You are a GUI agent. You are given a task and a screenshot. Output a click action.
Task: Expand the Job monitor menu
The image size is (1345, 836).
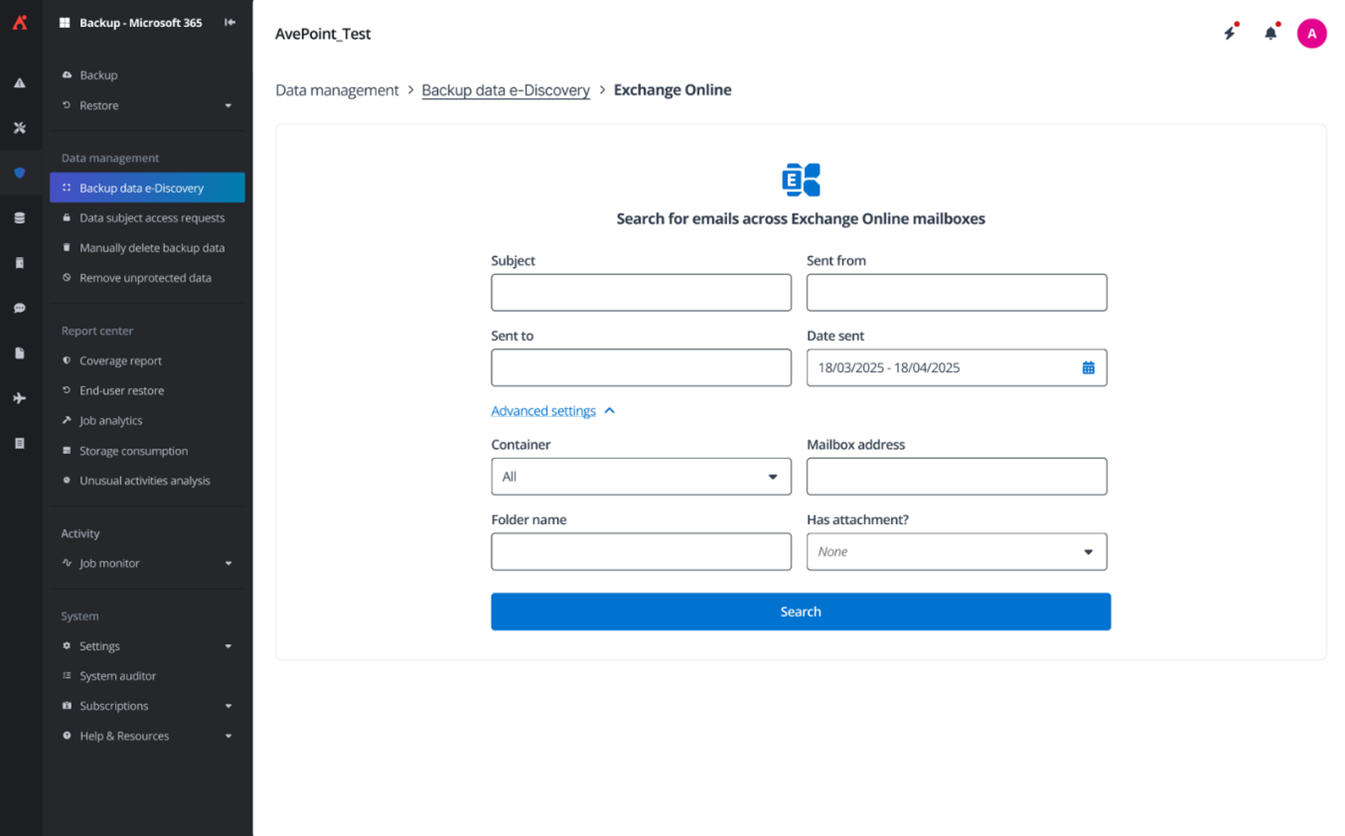coord(228,564)
